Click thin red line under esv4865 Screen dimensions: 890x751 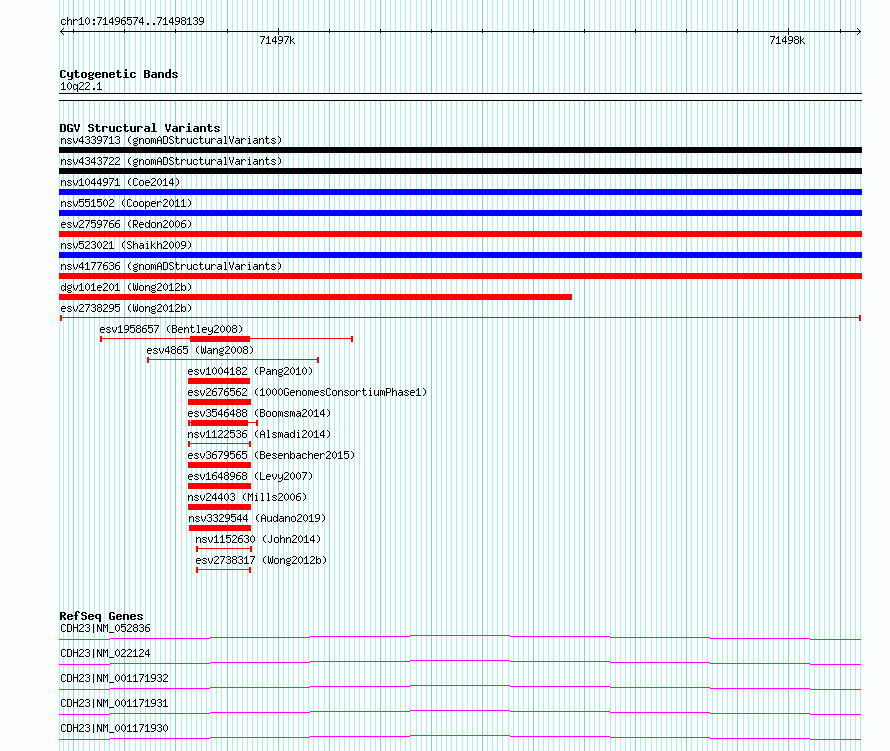[x=233, y=360]
